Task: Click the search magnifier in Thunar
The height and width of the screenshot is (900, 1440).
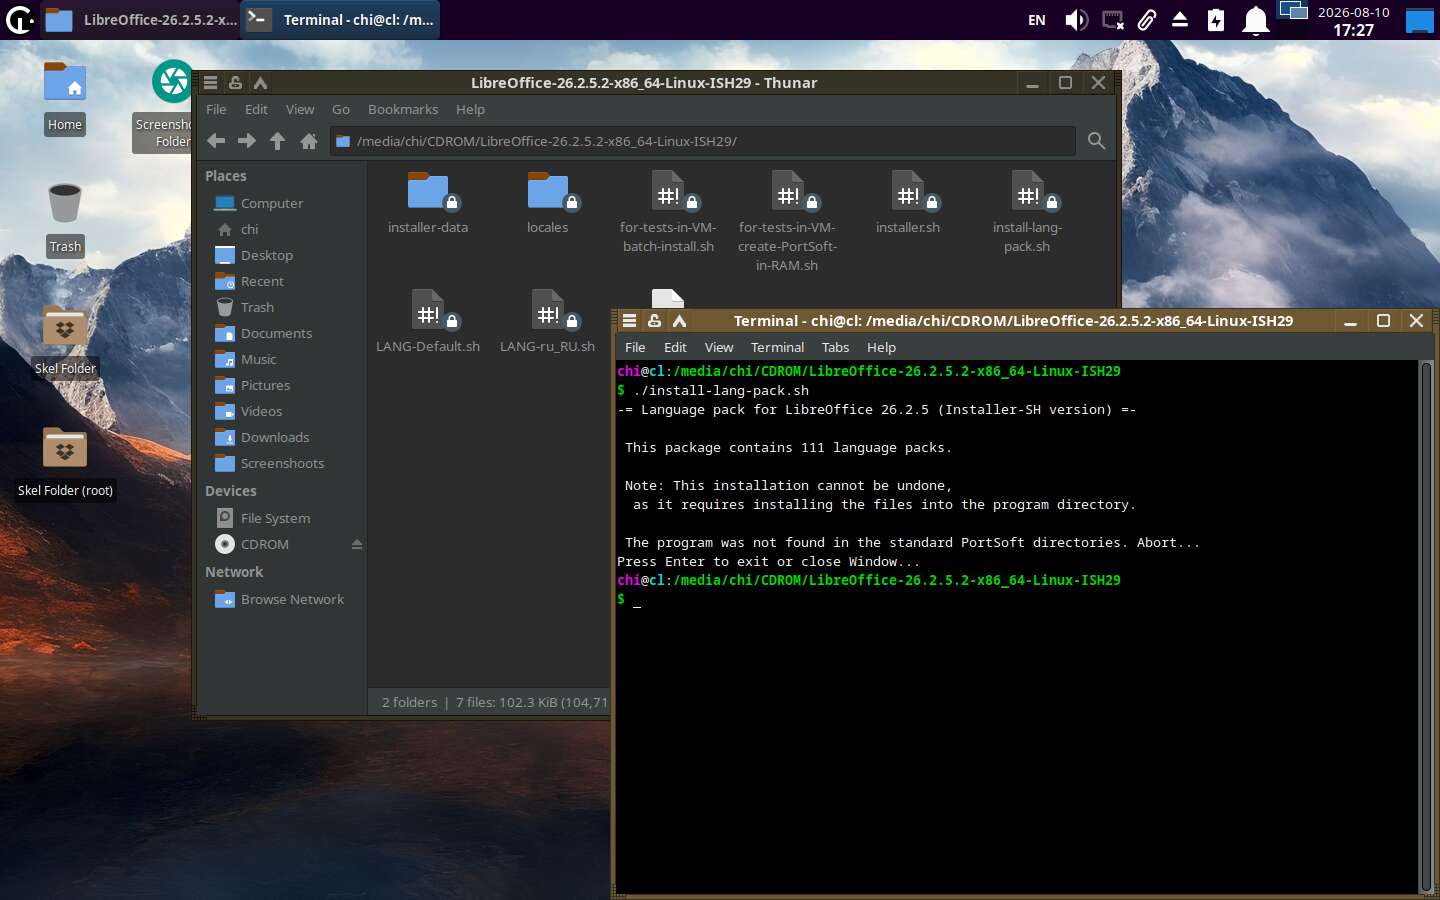Action: [x=1096, y=141]
